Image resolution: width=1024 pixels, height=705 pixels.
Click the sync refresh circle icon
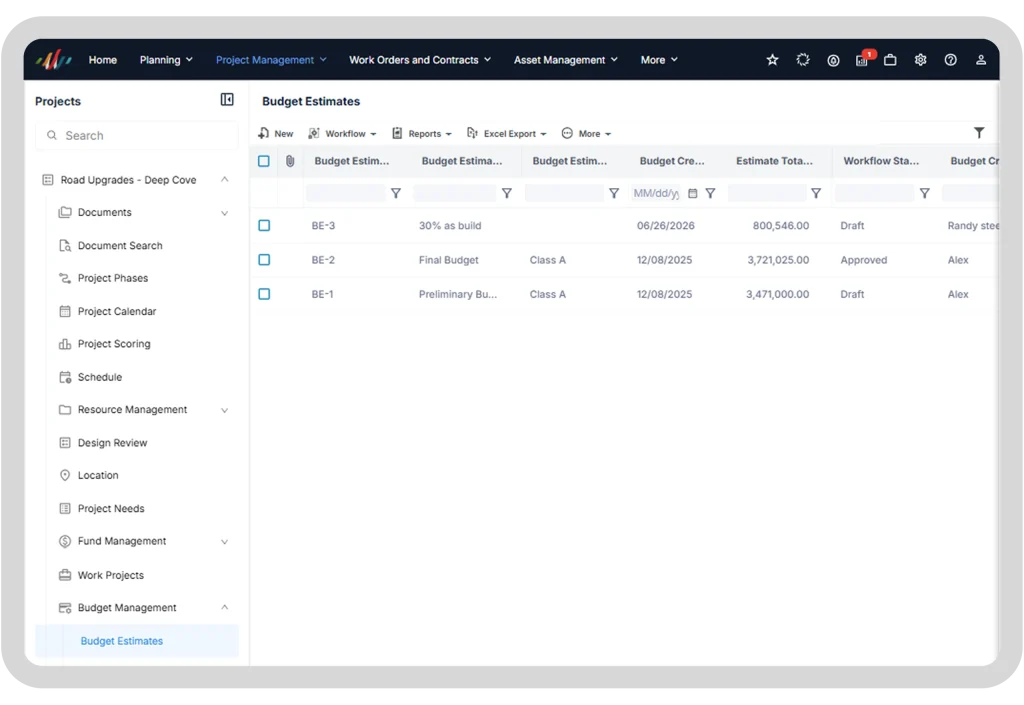803,60
